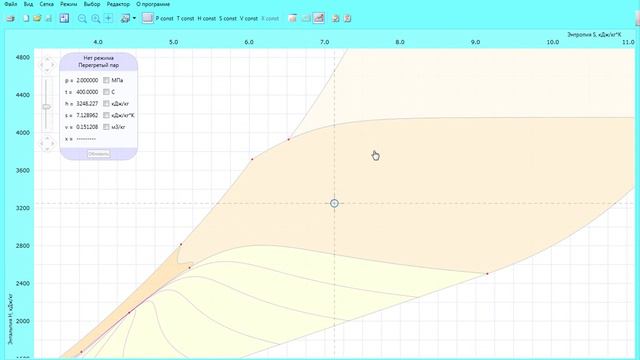Click the Обновить button in panel
640x360 pixels.
[99, 154]
